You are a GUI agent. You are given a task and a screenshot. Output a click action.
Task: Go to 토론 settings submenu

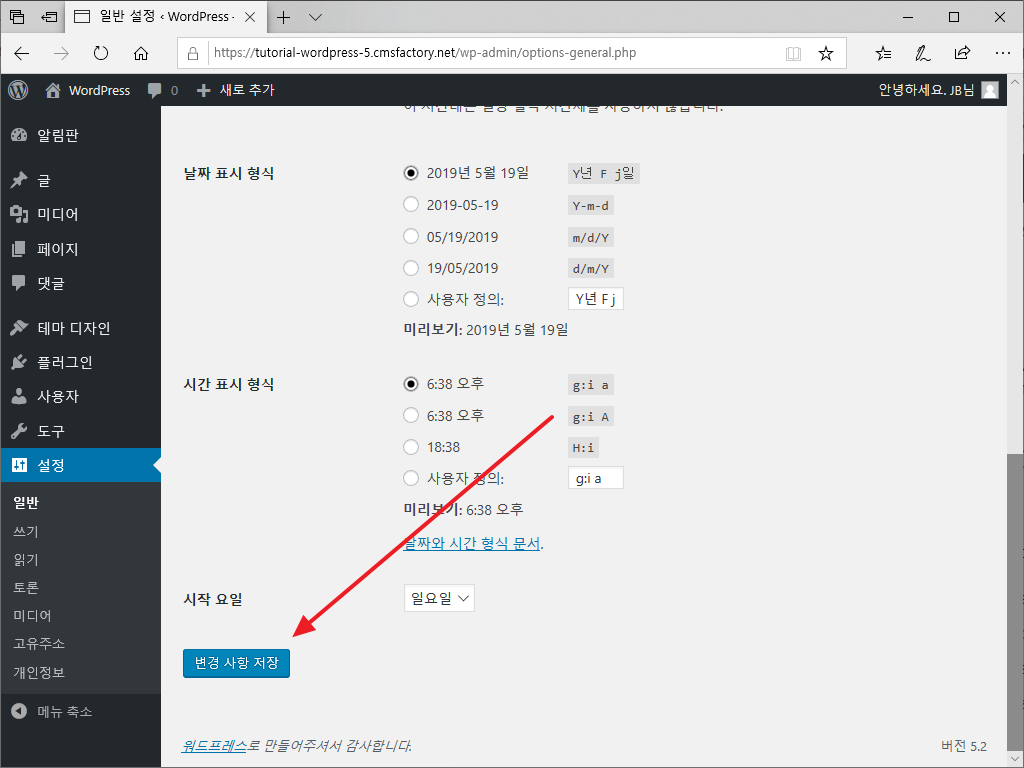[26, 587]
